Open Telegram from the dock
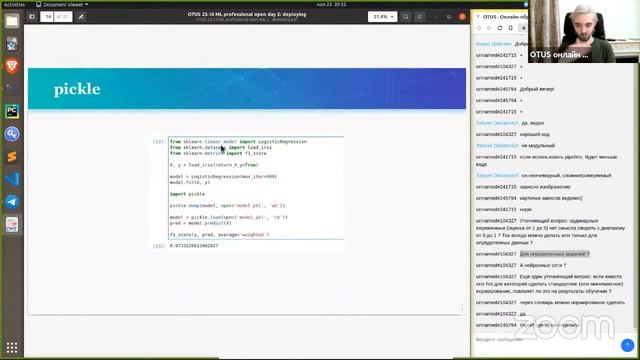This screenshot has width=640, height=360. pyautogui.click(x=12, y=202)
